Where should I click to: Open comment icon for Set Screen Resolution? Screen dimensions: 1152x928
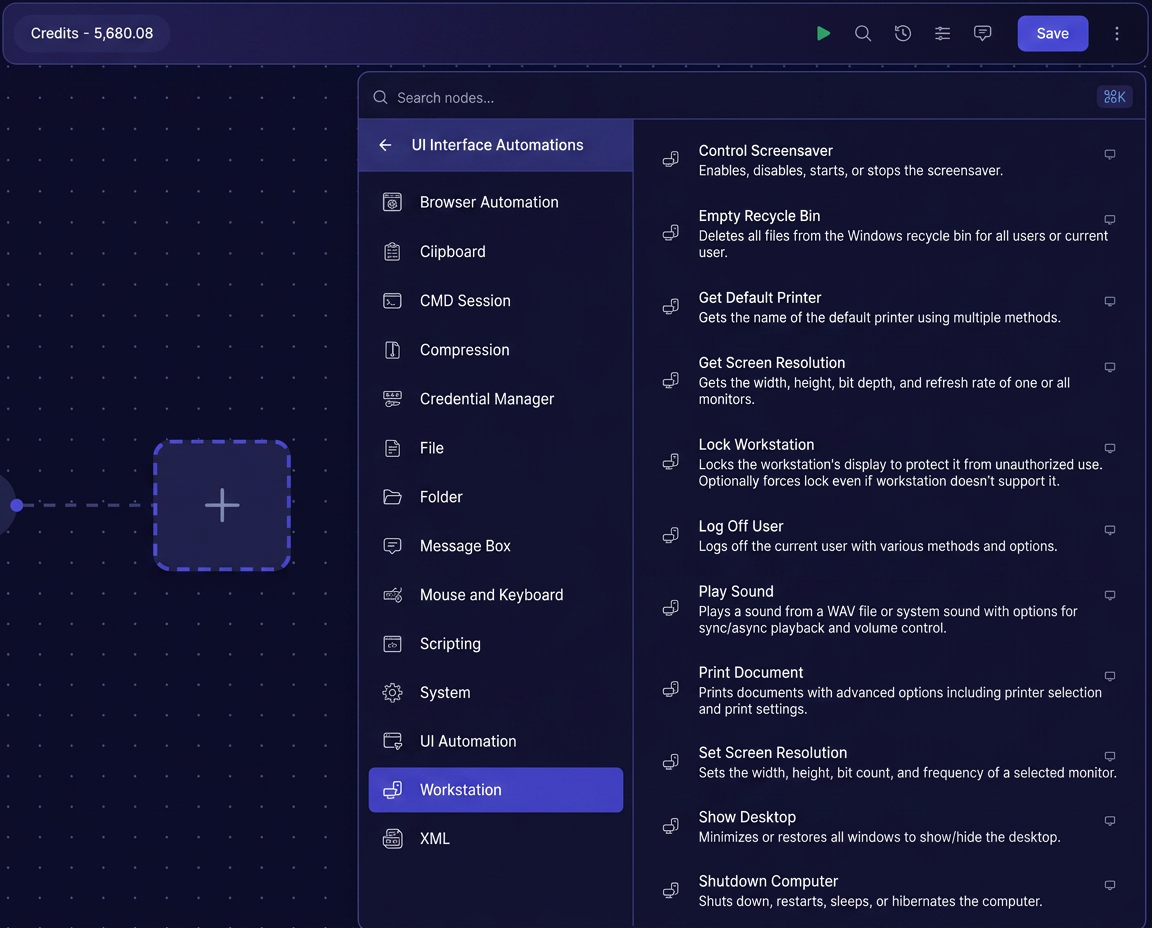tap(1109, 756)
